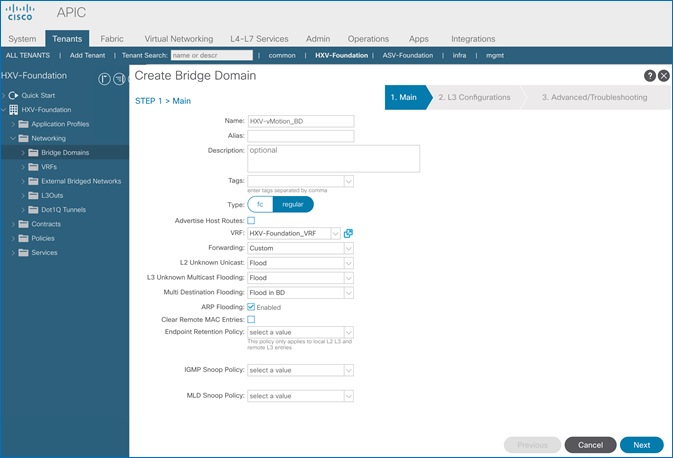Expand the Contracts tree node
Viewport: 673px width, 458px height.
(13, 224)
